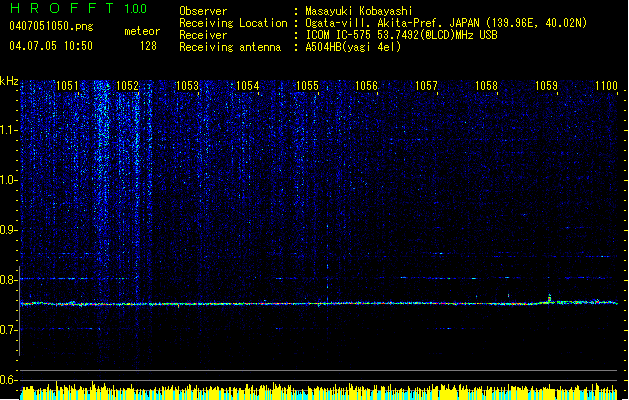Click the 1059 time marker

point(546,86)
